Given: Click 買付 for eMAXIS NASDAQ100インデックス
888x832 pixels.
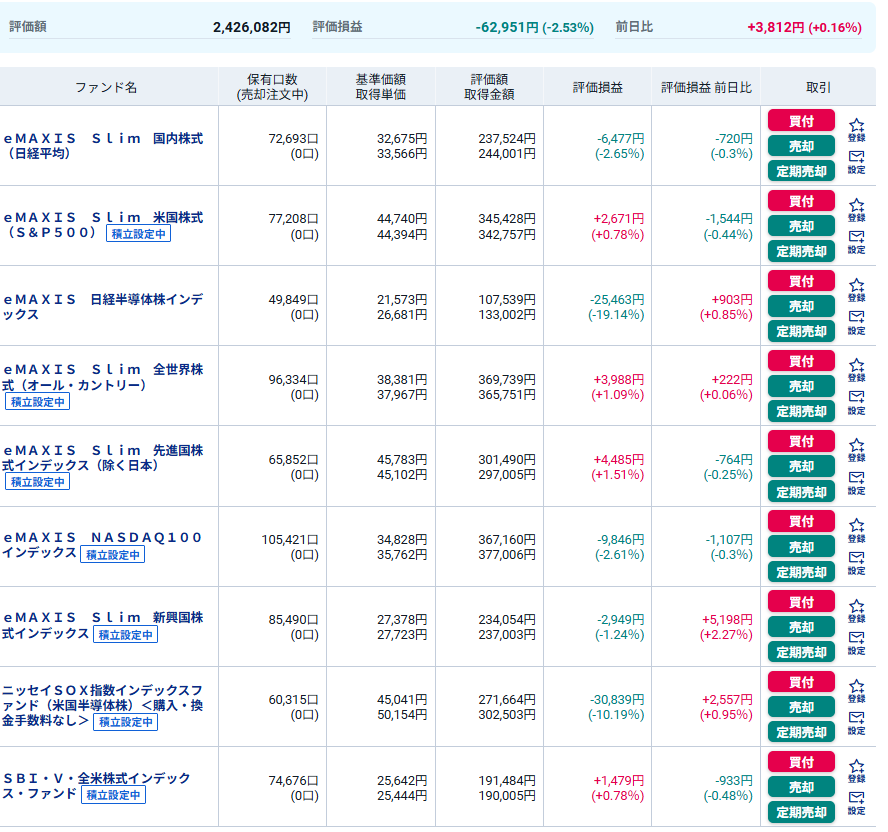Looking at the screenshot, I should coord(801,521).
